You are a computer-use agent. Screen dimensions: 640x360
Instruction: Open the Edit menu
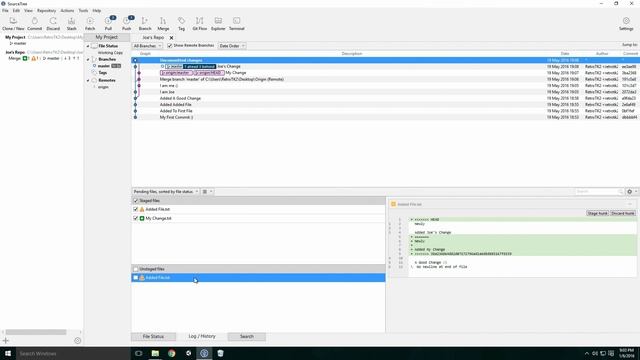[x=16, y=11]
